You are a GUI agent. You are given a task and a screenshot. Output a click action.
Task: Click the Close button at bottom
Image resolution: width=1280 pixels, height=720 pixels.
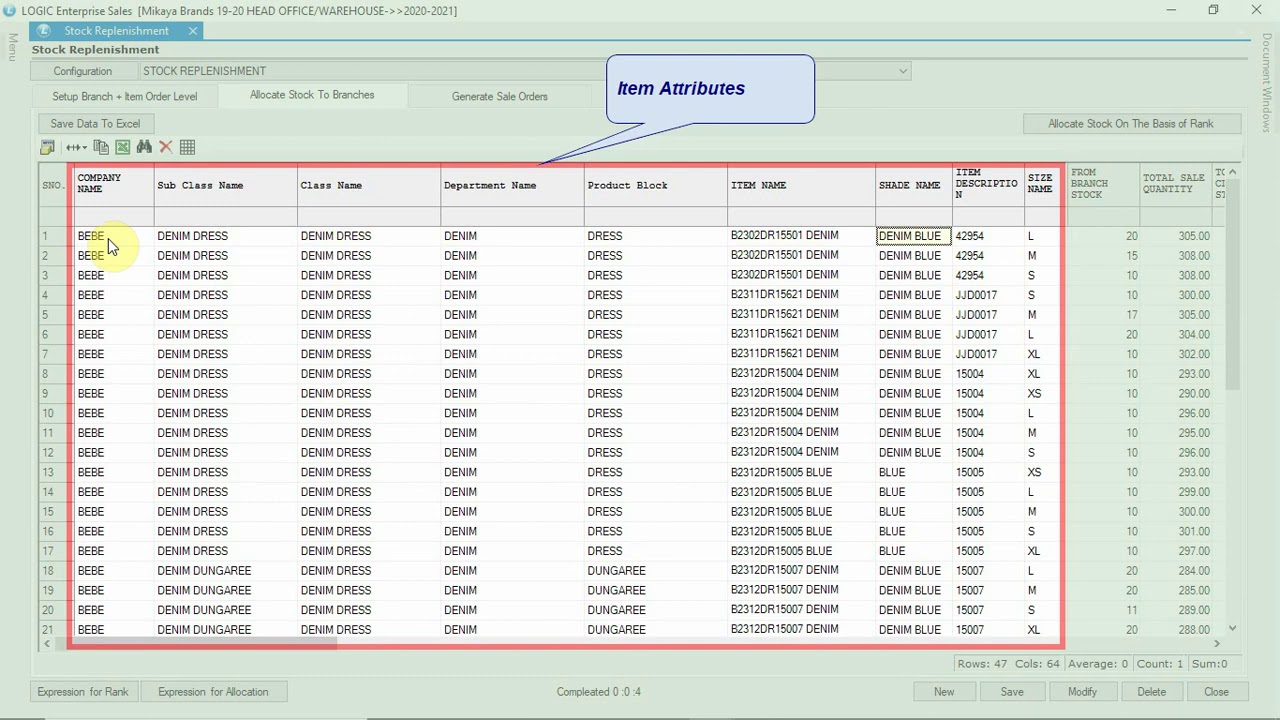tap(1216, 692)
